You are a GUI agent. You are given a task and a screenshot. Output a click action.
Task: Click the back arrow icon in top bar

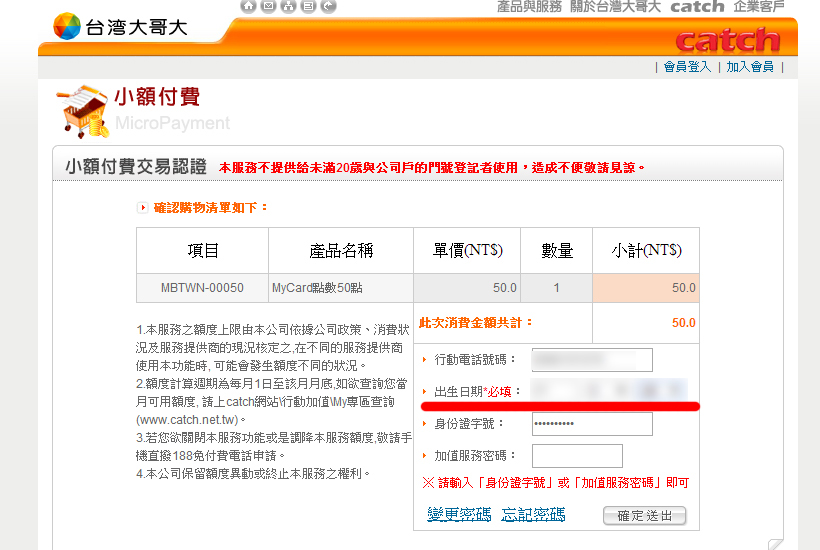328,6
